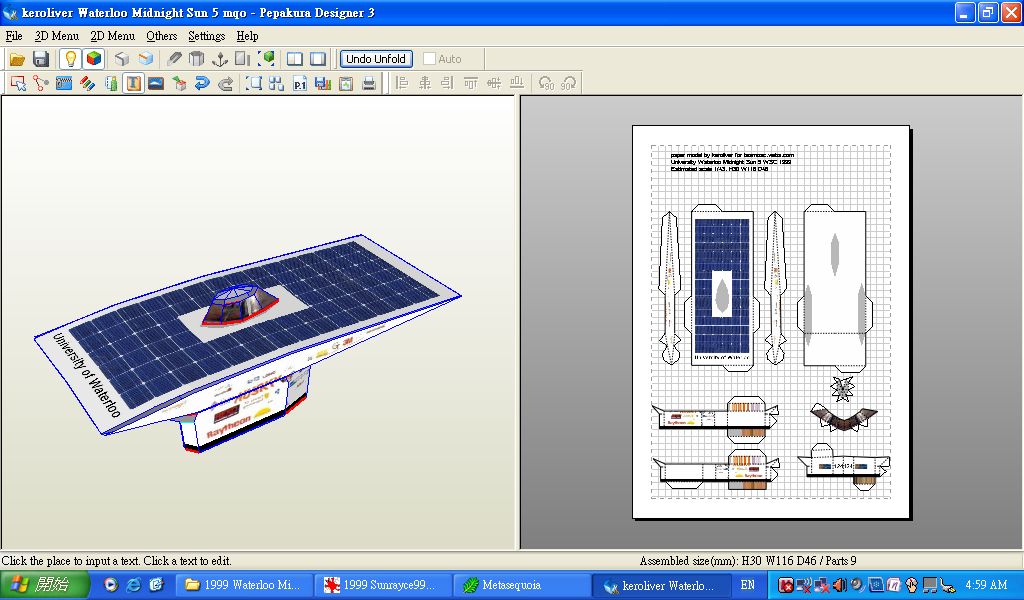Print the pattern with printer icon
The width and height of the screenshot is (1024, 600).
coord(369,84)
